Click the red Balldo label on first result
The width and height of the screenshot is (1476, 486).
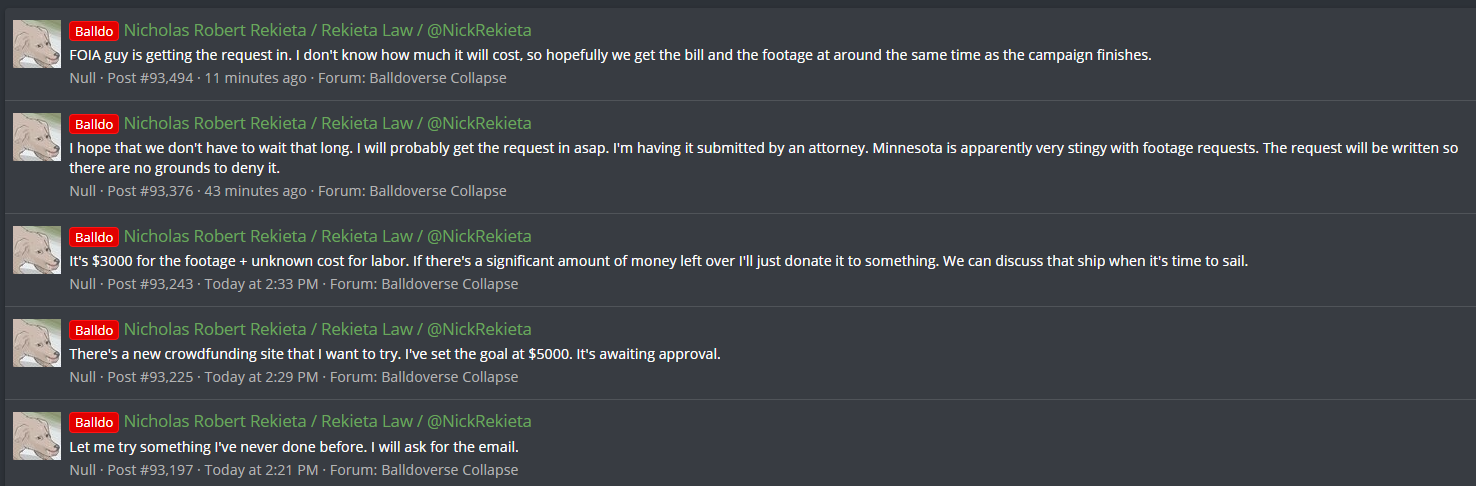(94, 31)
